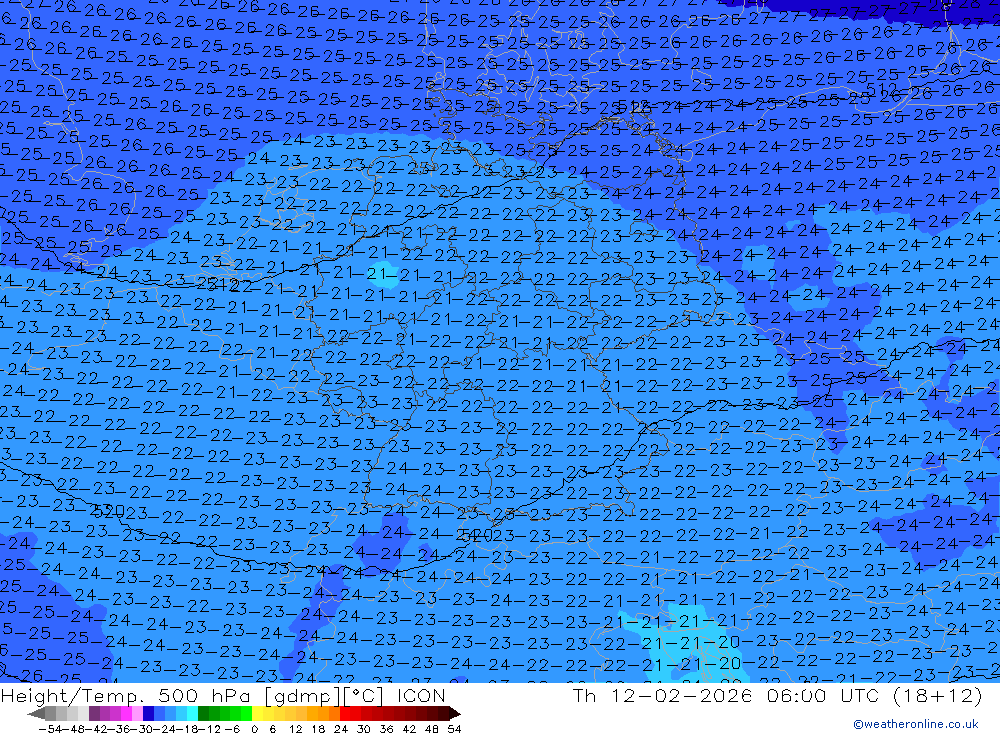Select the bright red swatch above legend 24
Viewport: 1000px width, 733px height.
(x=345, y=714)
